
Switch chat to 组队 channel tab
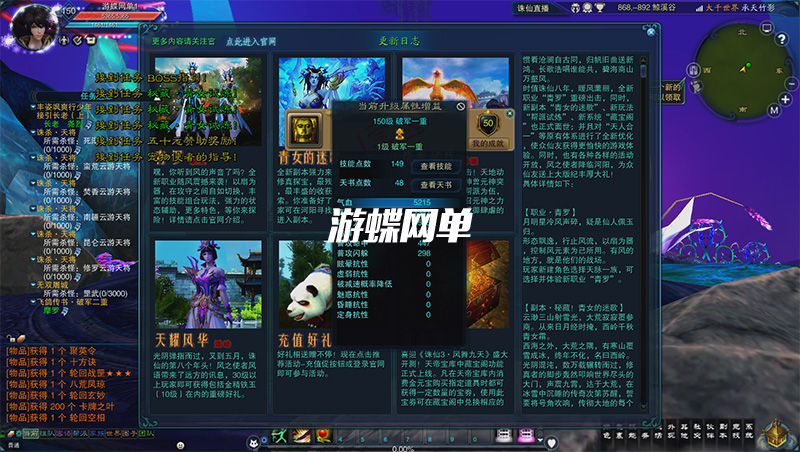(x=47, y=434)
